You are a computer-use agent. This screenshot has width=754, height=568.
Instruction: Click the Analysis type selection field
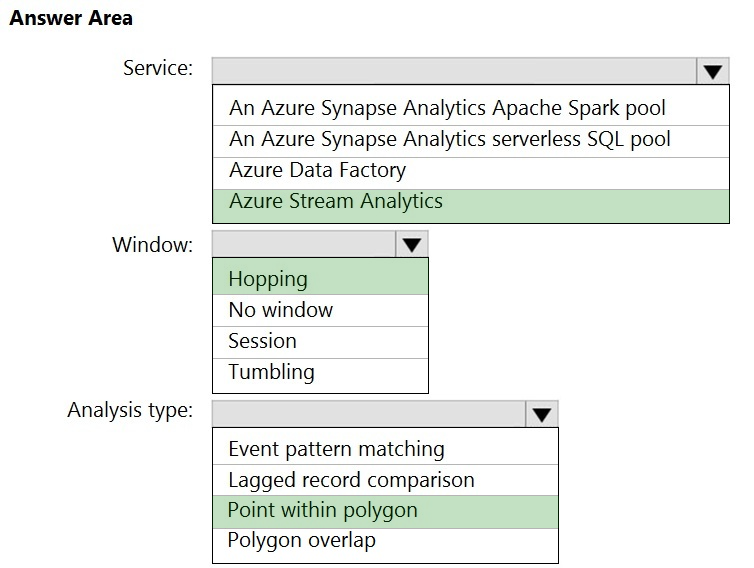[x=368, y=414]
